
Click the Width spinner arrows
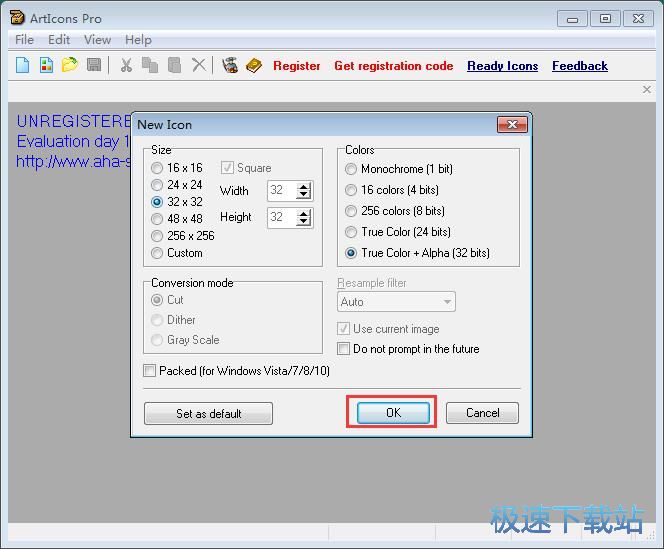click(x=304, y=191)
